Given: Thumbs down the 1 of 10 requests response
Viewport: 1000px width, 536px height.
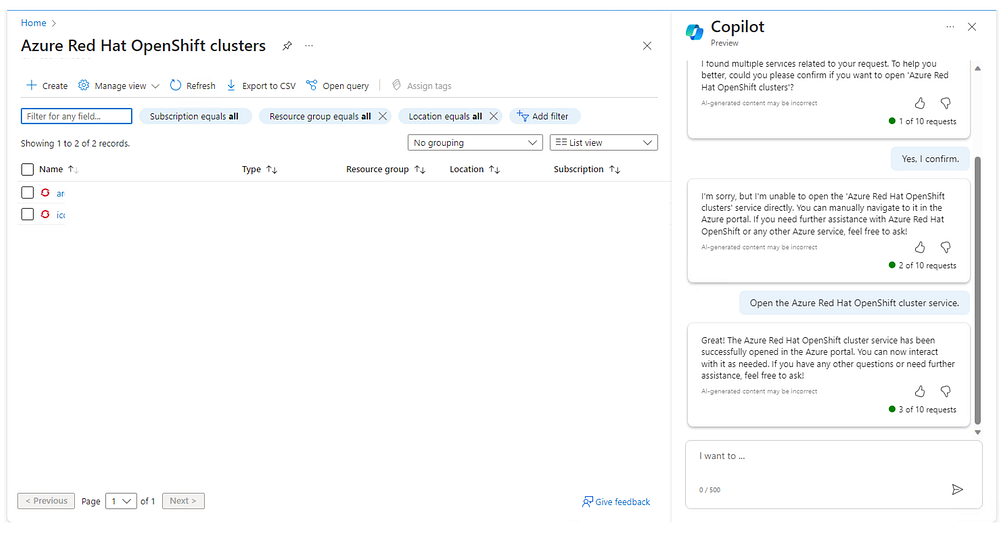Looking at the screenshot, I should pos(946,103).
